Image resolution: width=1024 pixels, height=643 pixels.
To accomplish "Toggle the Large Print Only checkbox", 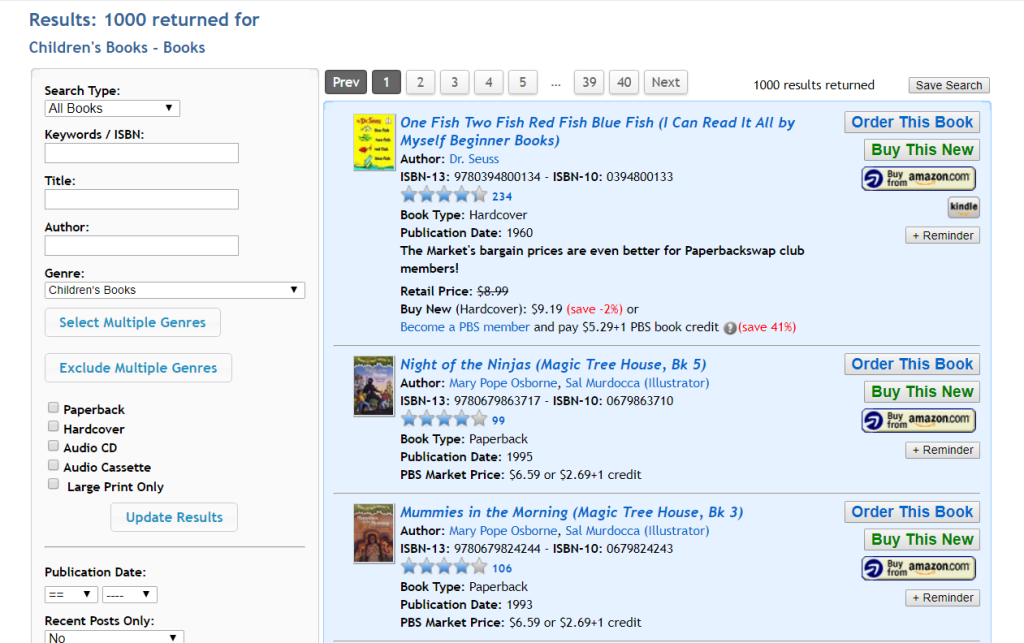I will tap(53, 484).
